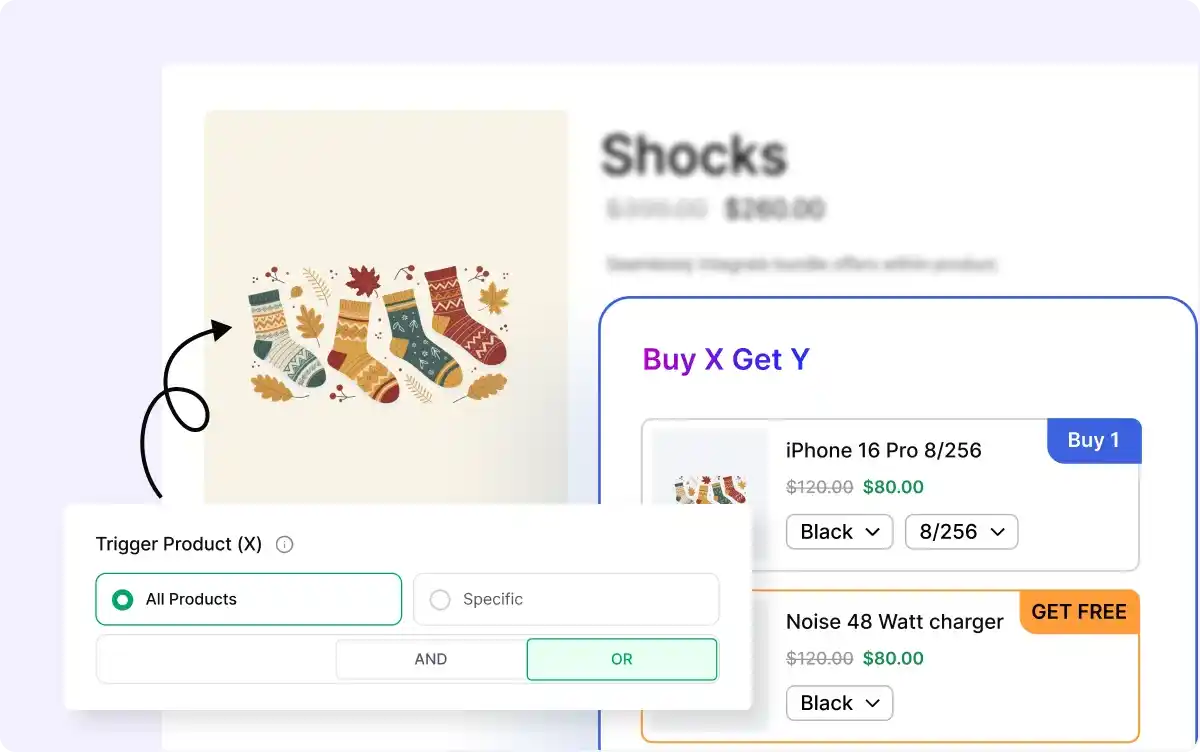Screen dimensions: 1200x752
Task: Switch the condition toggle to AND
Action: (431, 660)
